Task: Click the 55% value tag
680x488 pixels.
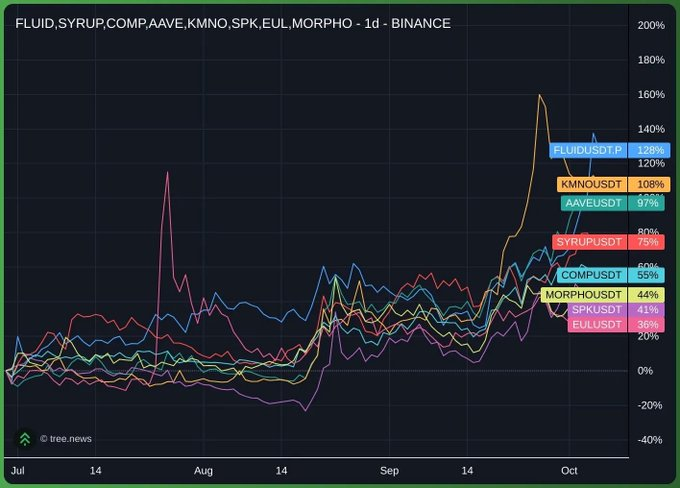Action: pos(647,275)
